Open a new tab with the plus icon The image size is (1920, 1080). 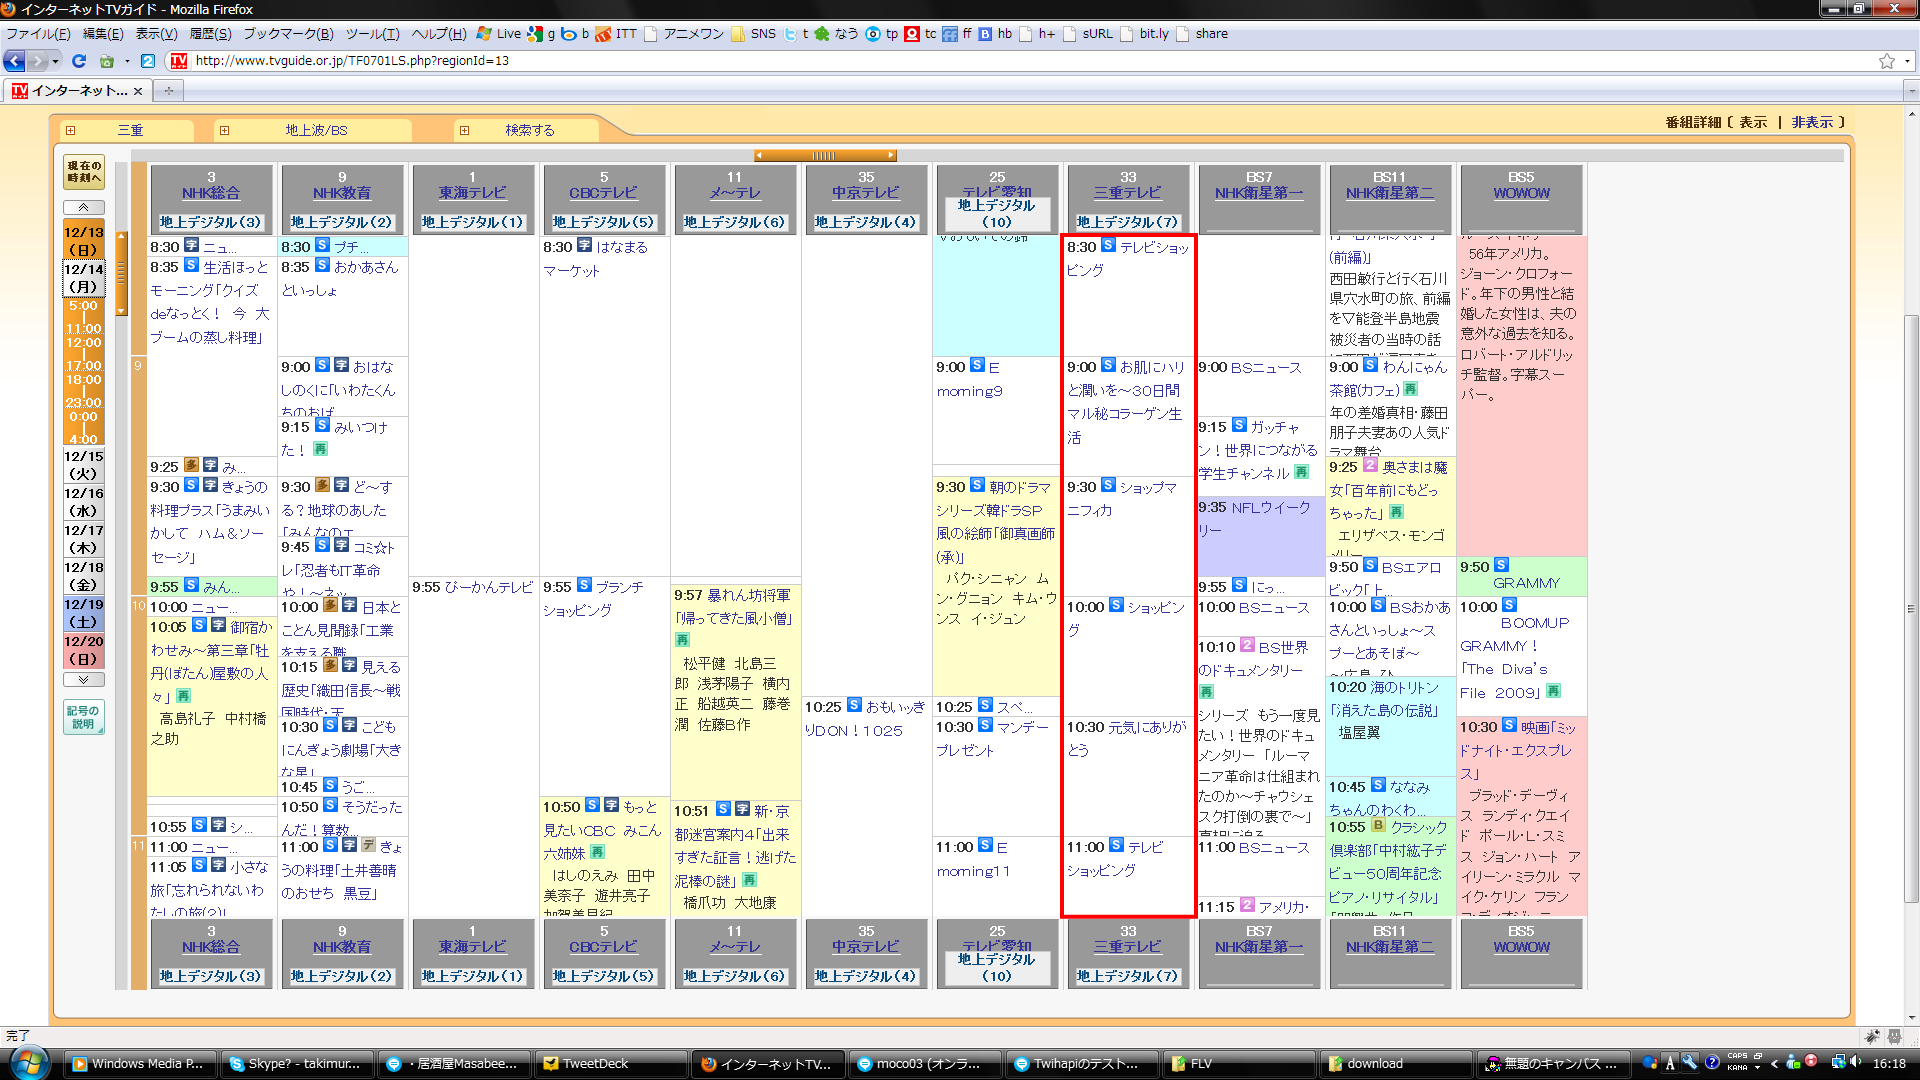pyautogui.click(x=169, y=91)
